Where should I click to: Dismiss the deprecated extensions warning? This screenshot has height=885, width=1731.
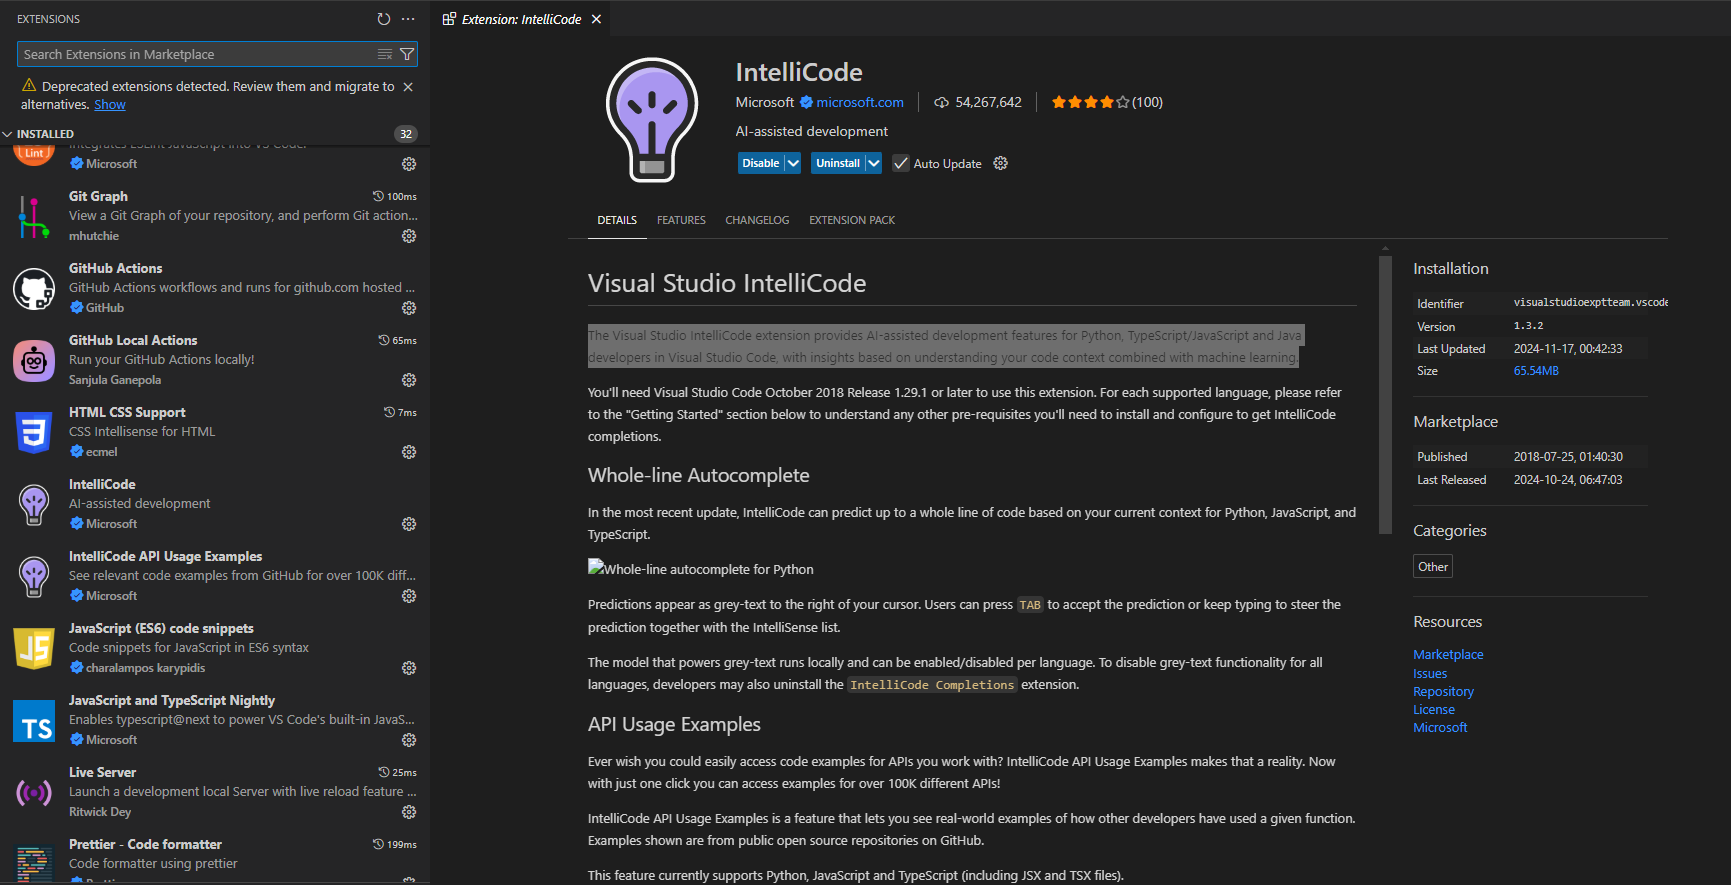408,87
